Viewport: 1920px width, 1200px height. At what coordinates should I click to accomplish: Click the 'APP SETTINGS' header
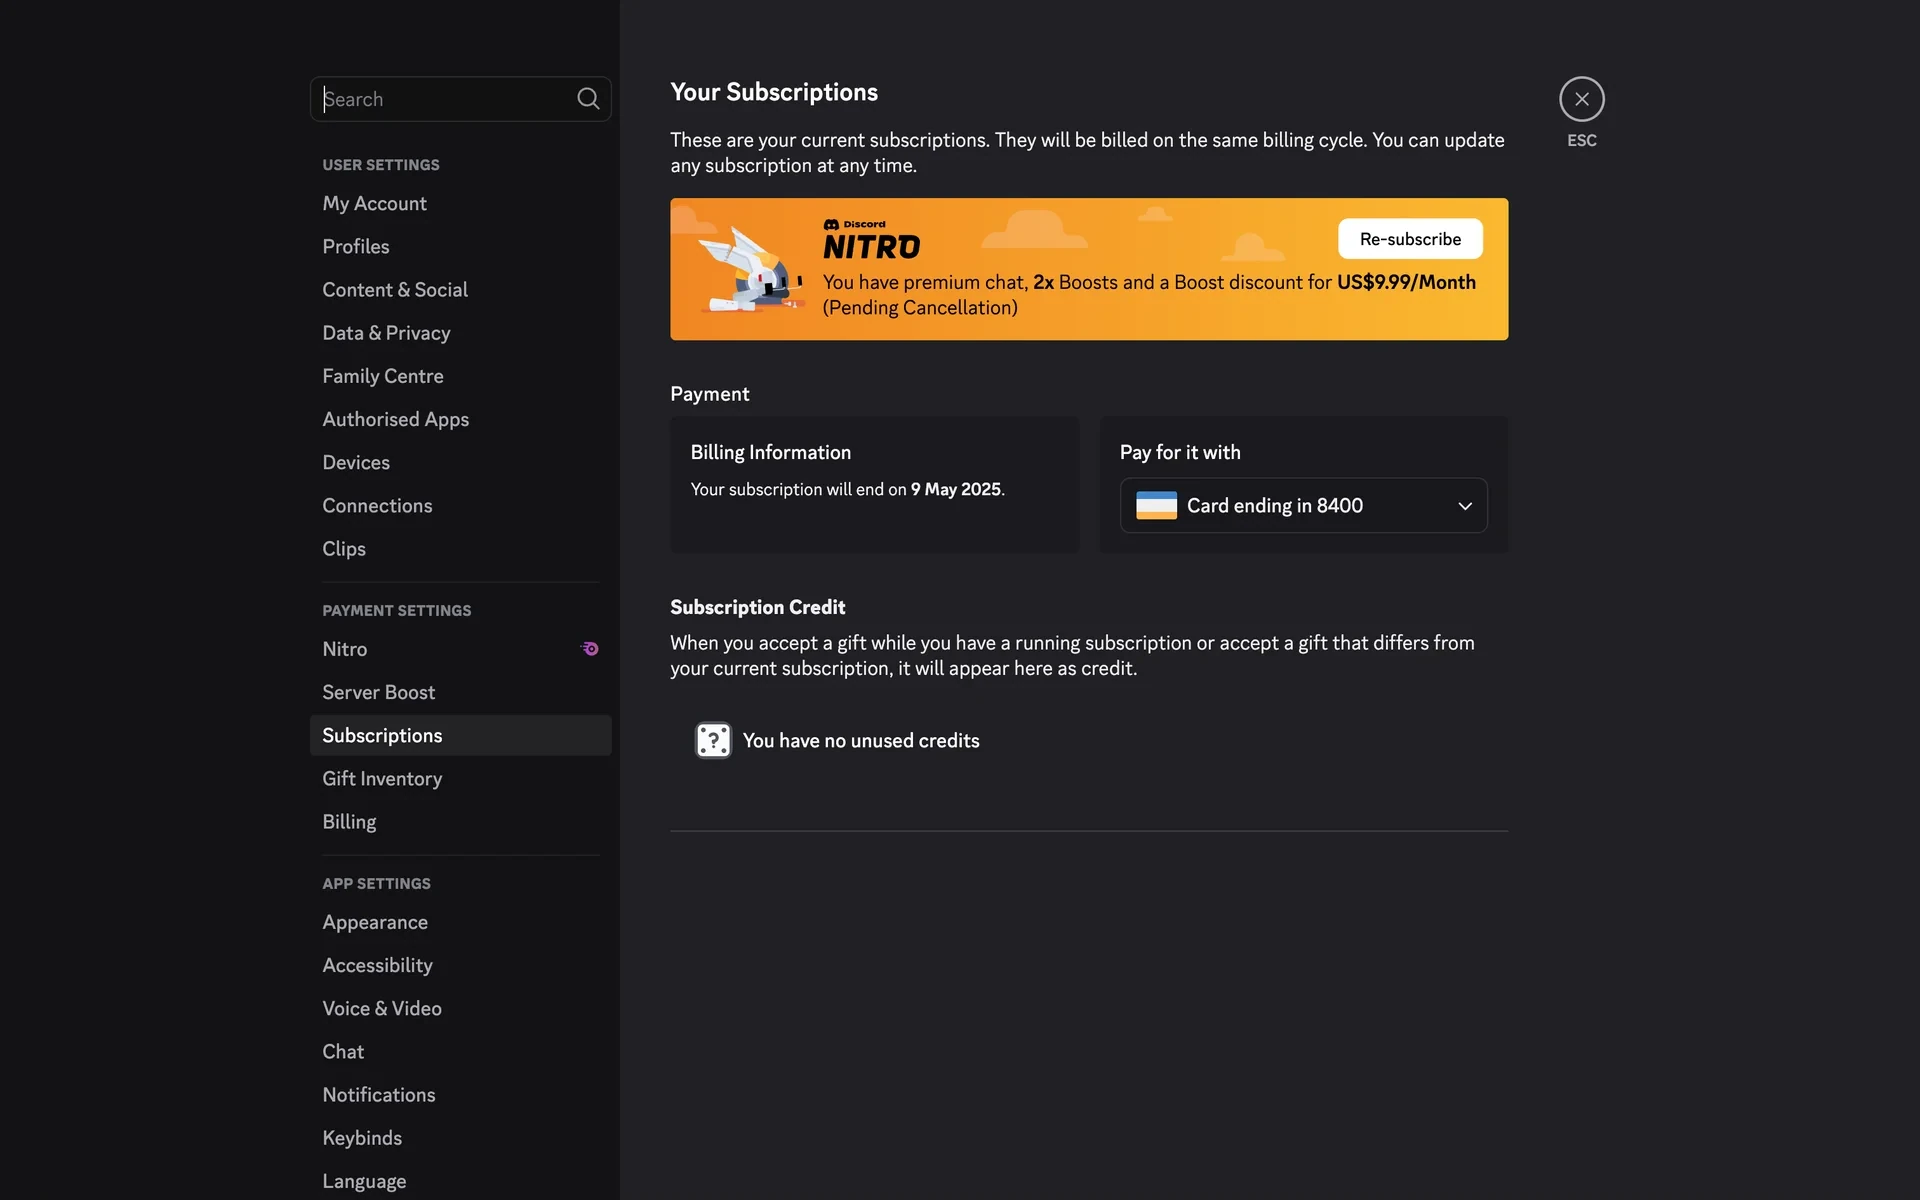click(376, 884)
